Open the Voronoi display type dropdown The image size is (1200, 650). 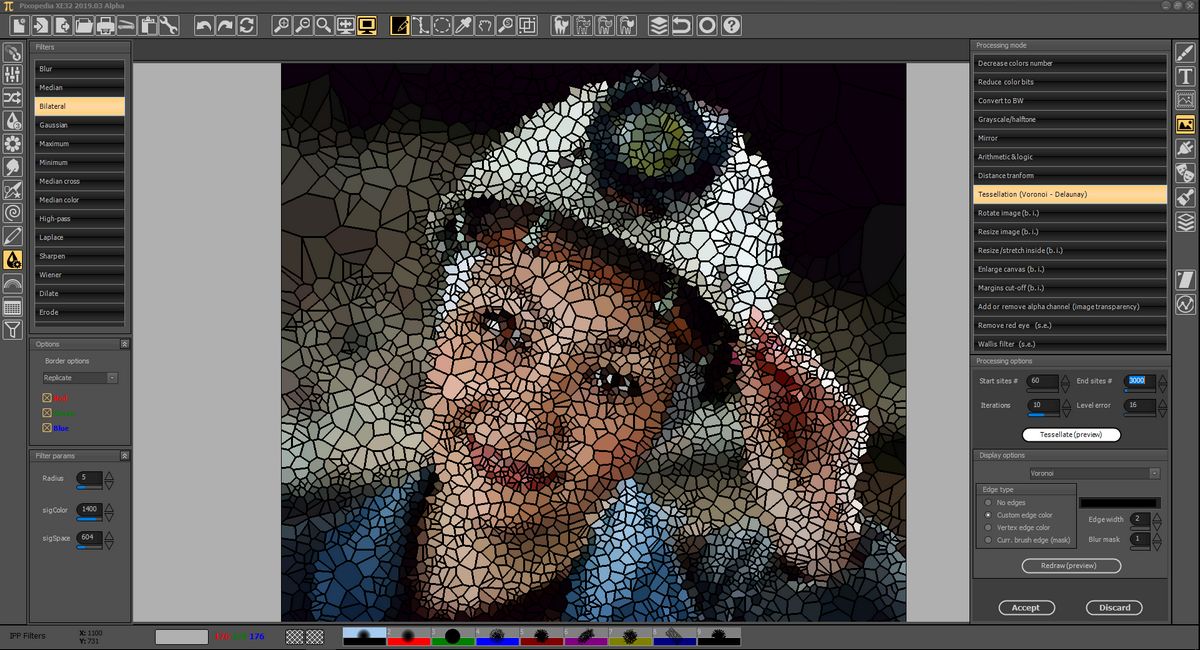[x=1095, y=473]
